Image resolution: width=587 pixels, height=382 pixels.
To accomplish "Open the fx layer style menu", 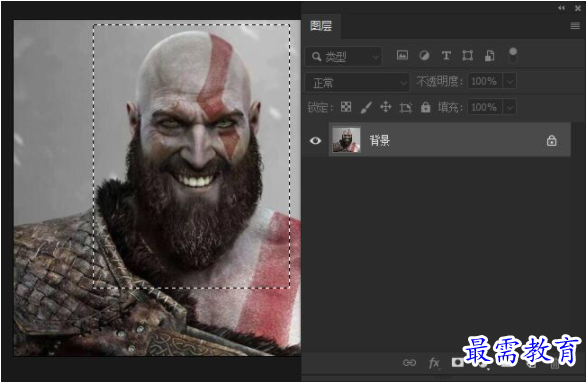I will [434, 363].
